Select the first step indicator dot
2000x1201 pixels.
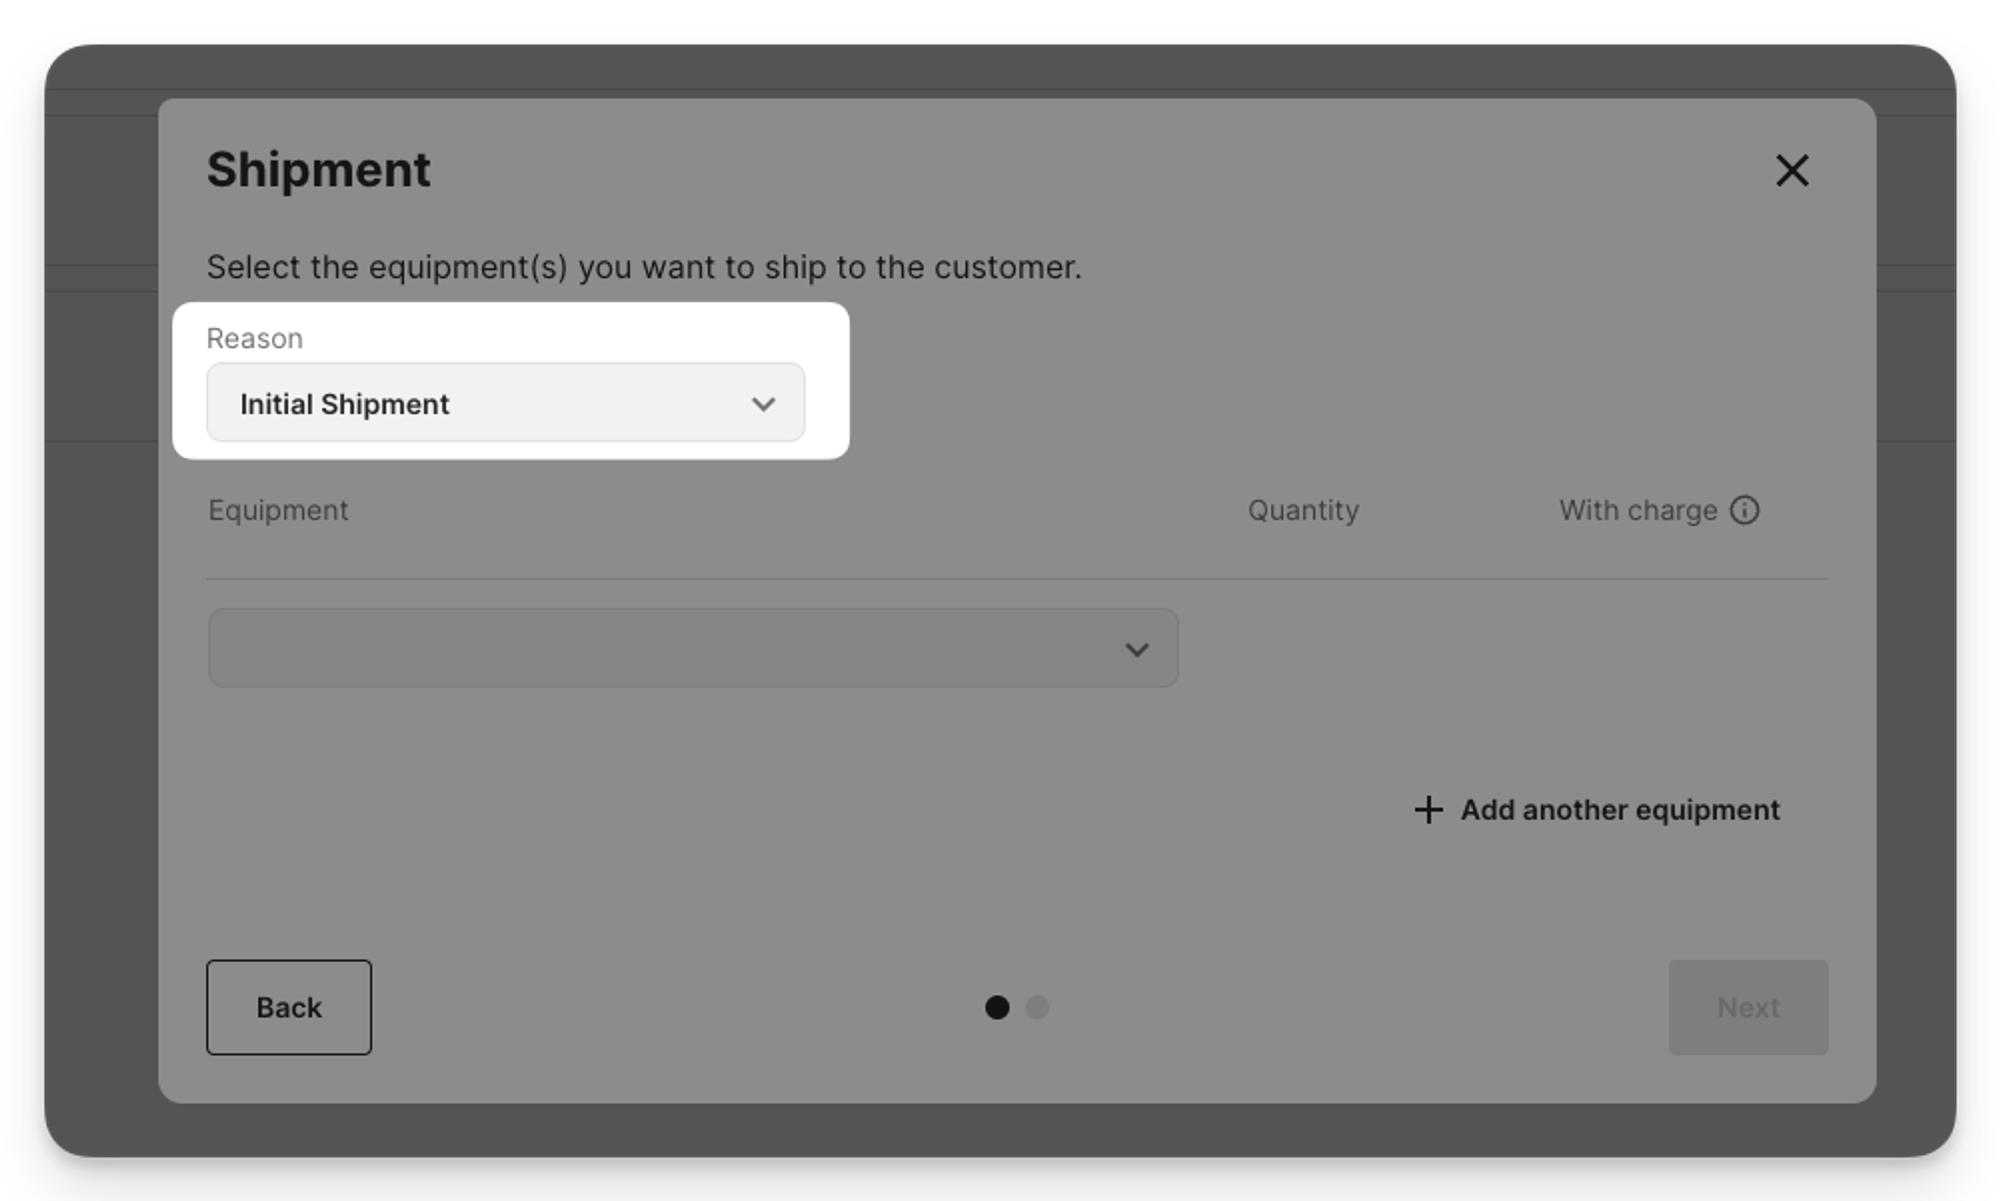[x=997, y=1007]
